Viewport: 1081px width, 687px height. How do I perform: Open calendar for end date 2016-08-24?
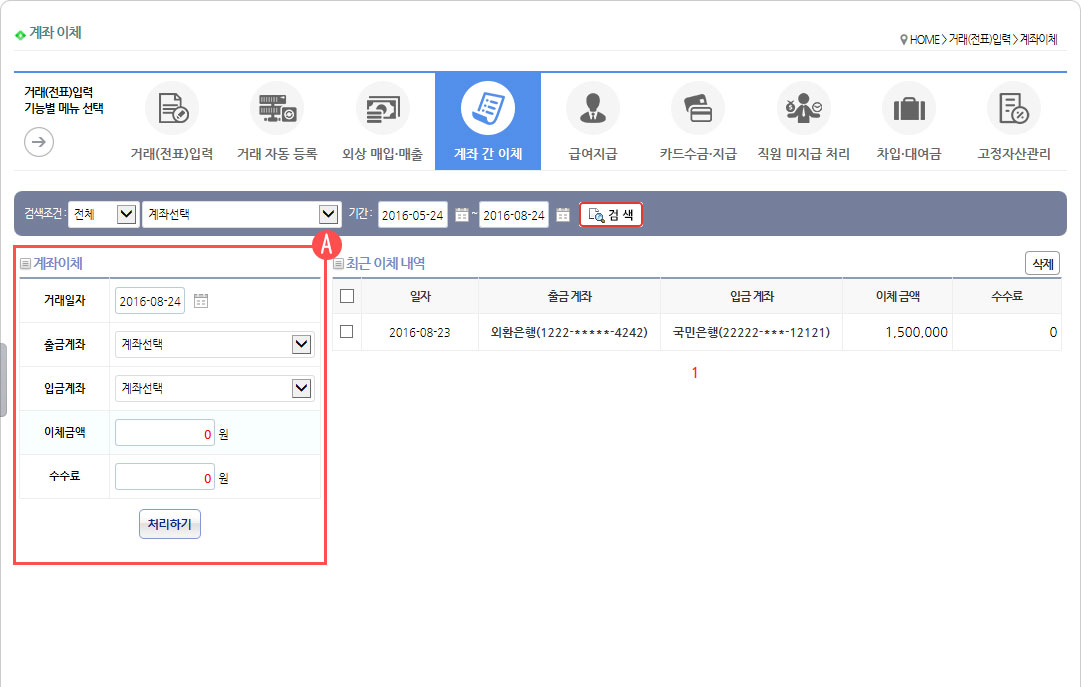coord(563,215)
